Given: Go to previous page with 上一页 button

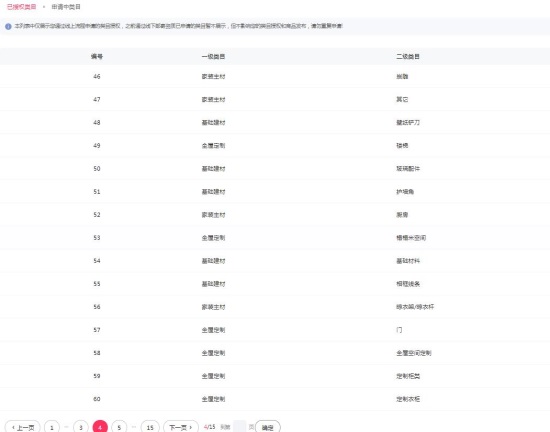Looking at the screenshot, I should click(23, 427).
